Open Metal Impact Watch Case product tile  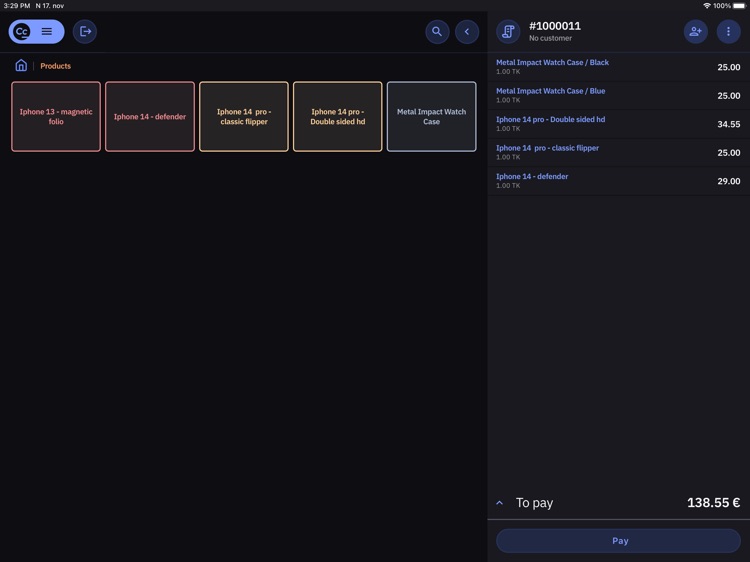click(x=431, y=117)
